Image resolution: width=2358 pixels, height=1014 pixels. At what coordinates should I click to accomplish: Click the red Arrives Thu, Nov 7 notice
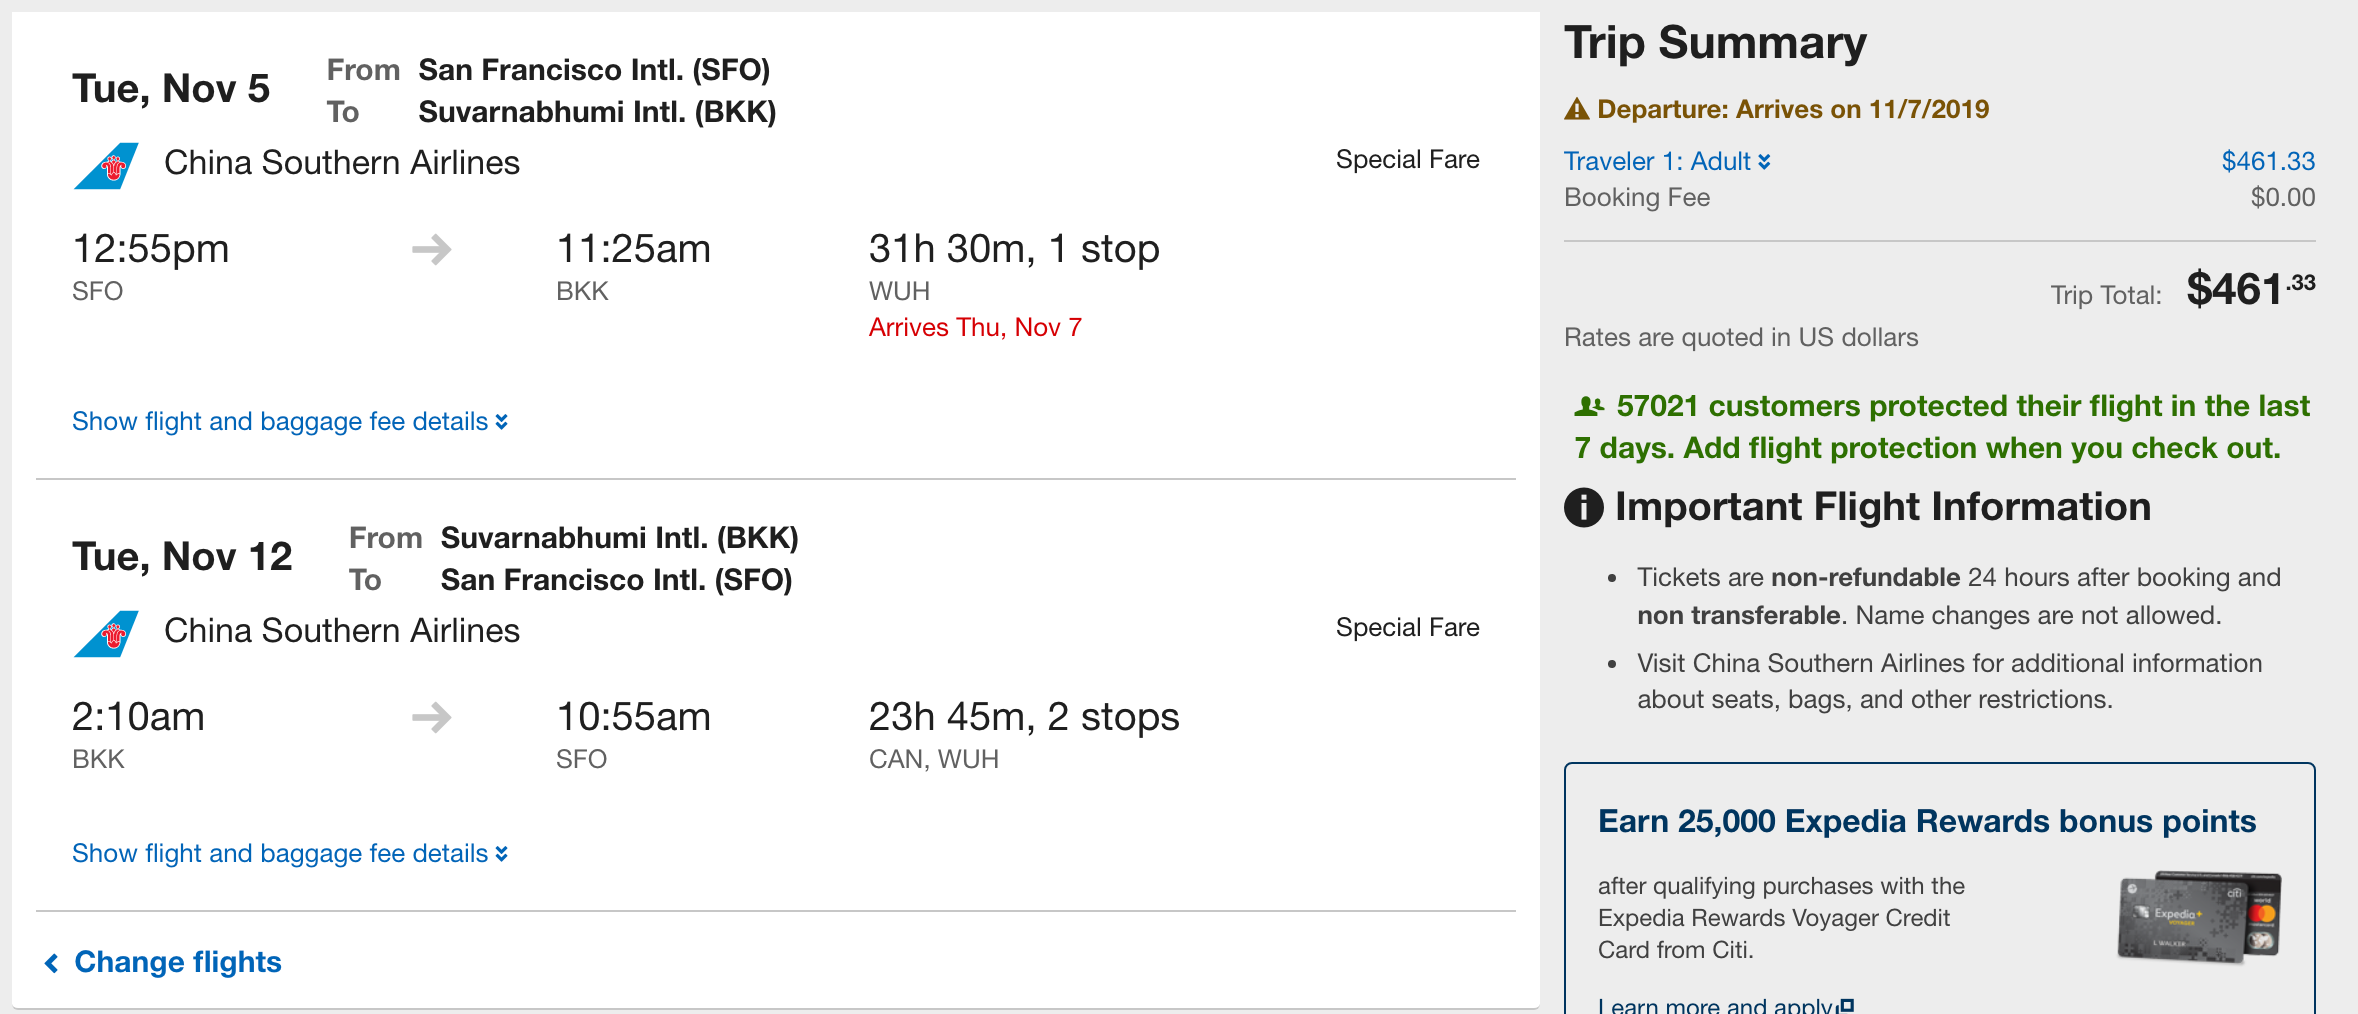point(975,327)
